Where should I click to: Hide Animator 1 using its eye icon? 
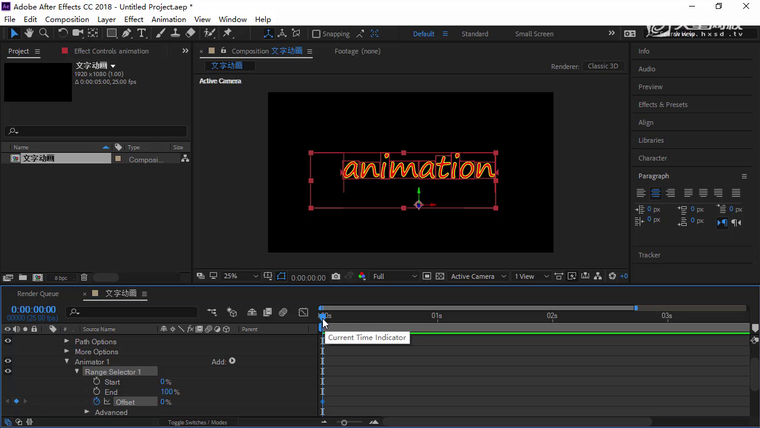coord(8,361)
